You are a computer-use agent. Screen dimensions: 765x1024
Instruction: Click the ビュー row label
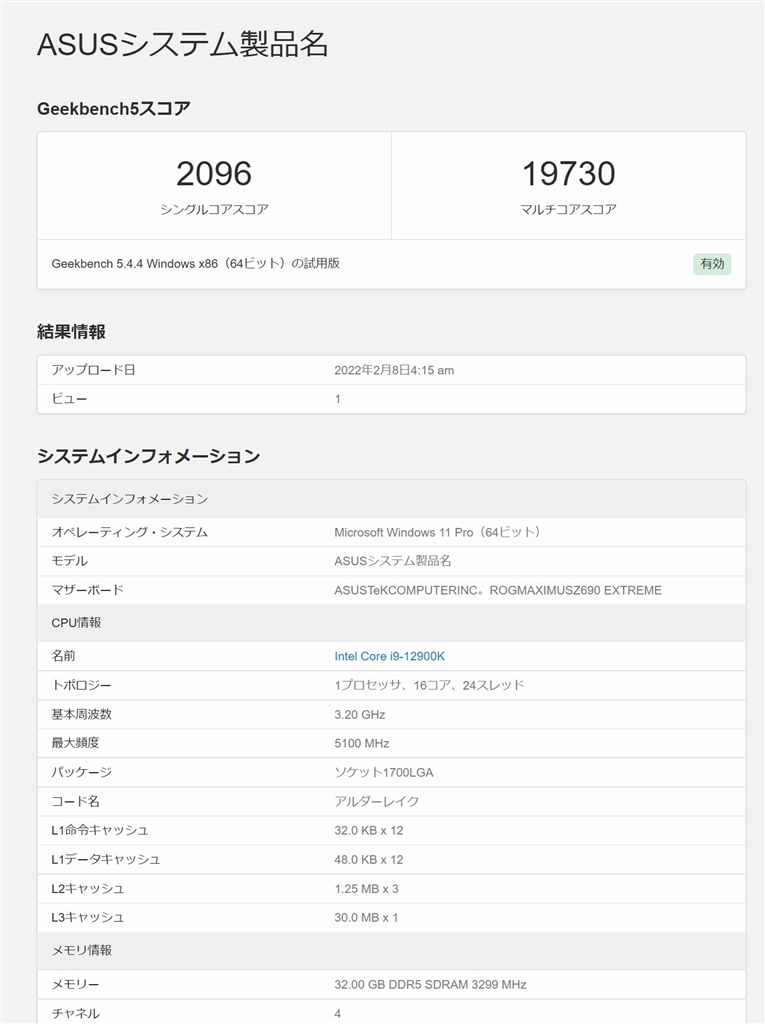(69, 399)
